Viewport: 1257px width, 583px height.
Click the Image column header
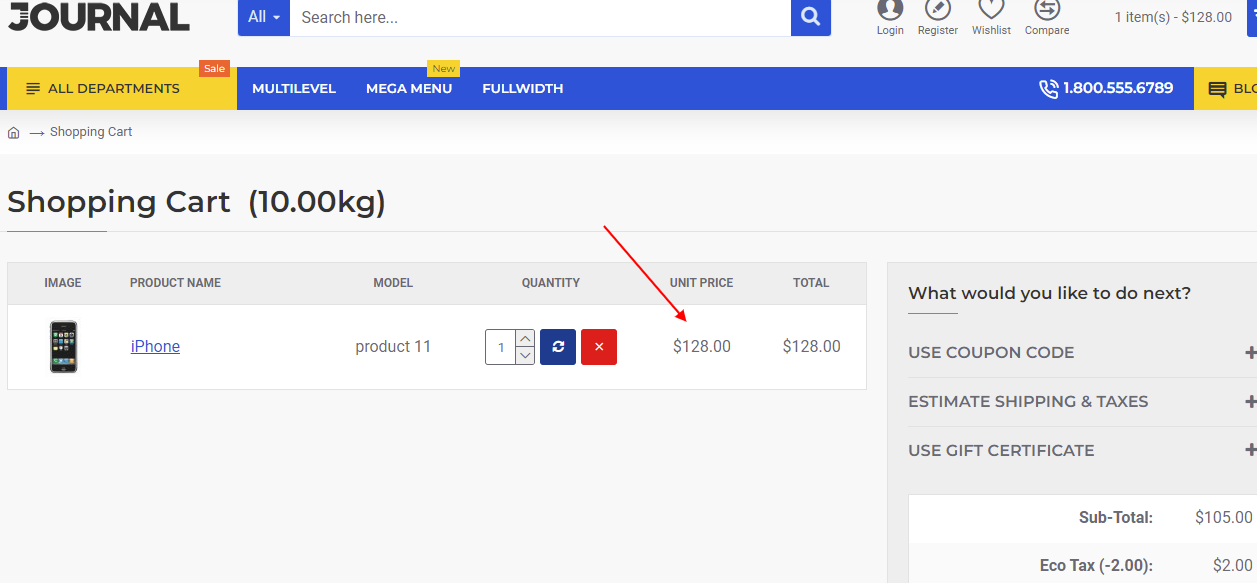63,283
